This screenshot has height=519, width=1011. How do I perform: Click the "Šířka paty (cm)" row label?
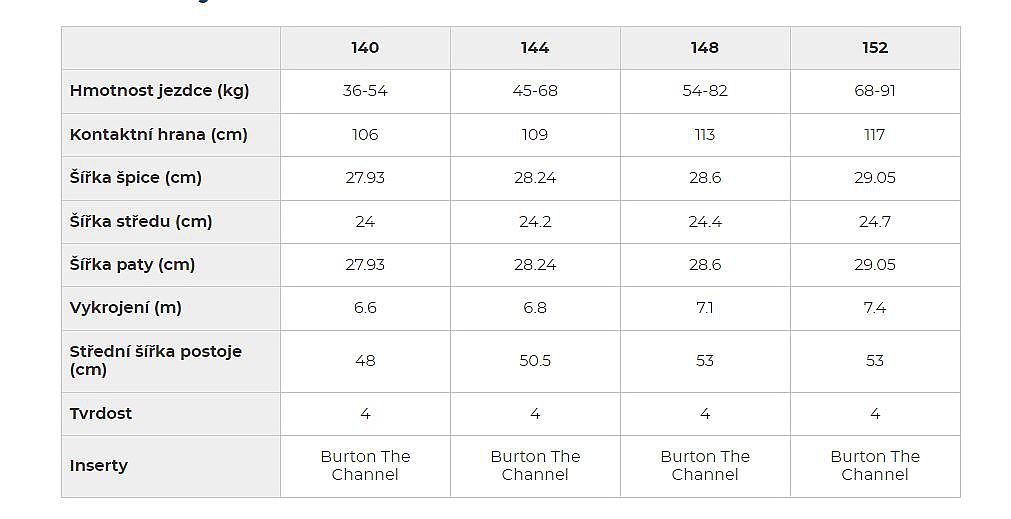[x=132, y=265]
